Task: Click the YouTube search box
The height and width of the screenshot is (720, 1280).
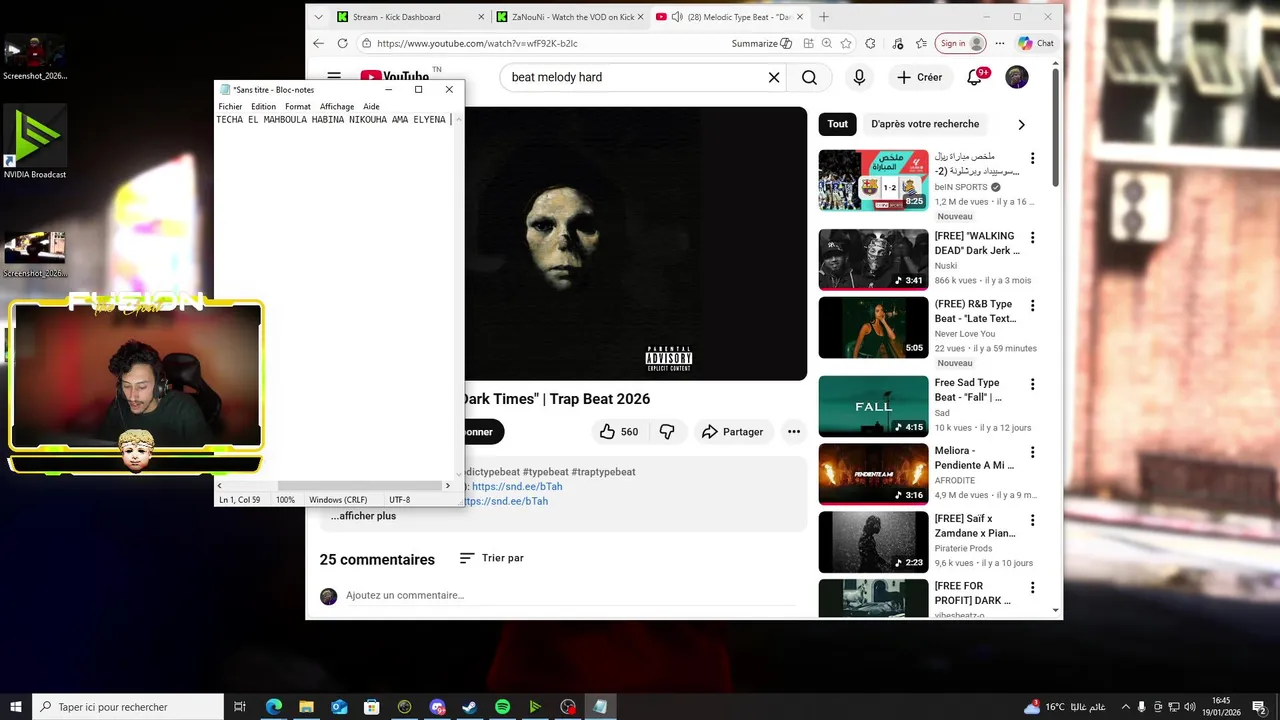Action: (x=635, y=77)
